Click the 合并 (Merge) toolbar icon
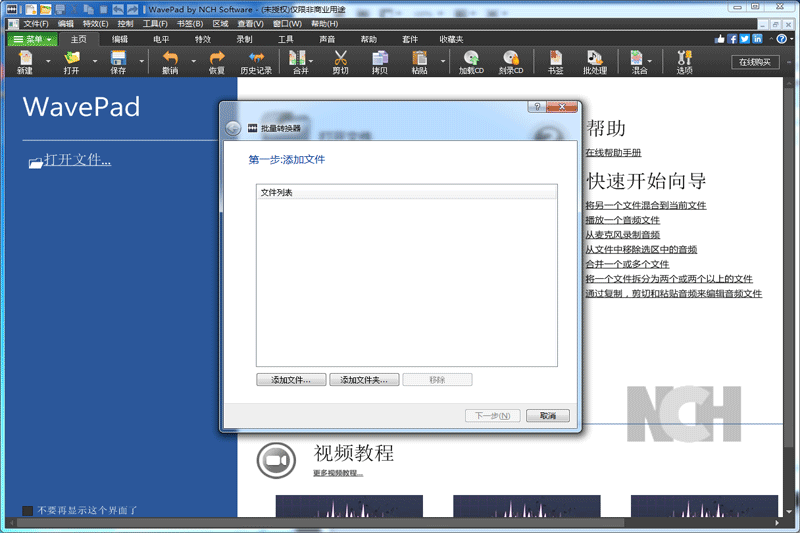 coord(298,62)
